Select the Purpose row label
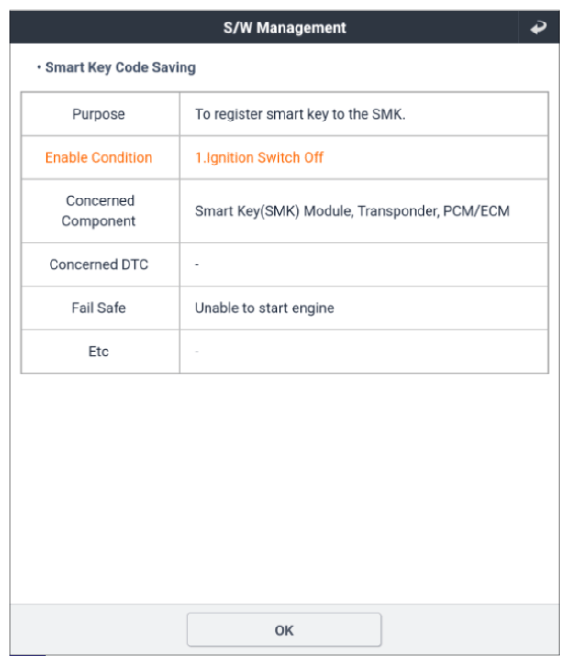This screenshot has height=665, width=569. [98, 114]
